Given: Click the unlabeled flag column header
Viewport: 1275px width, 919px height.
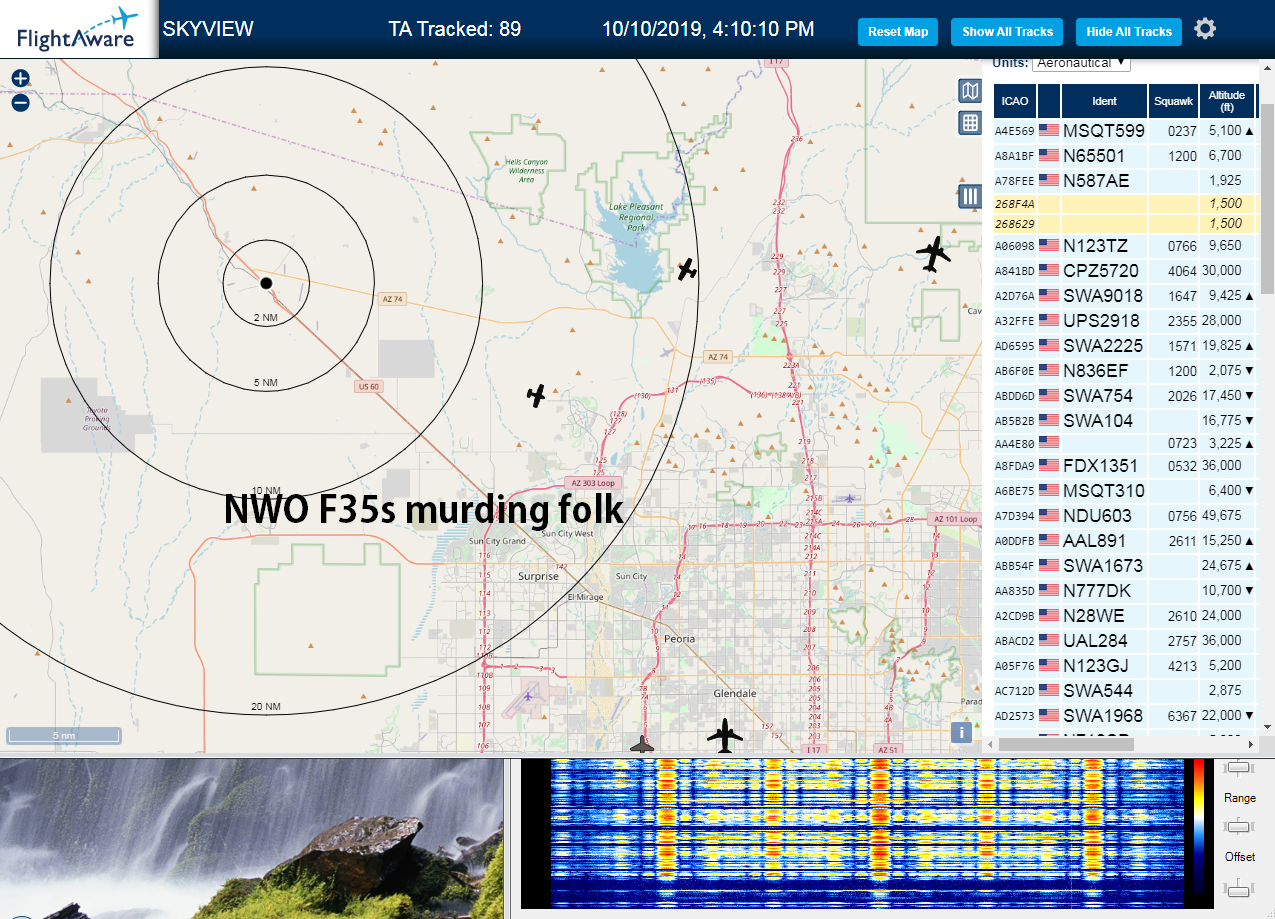Looking at the screenshot, I should tap(1049, 101).
